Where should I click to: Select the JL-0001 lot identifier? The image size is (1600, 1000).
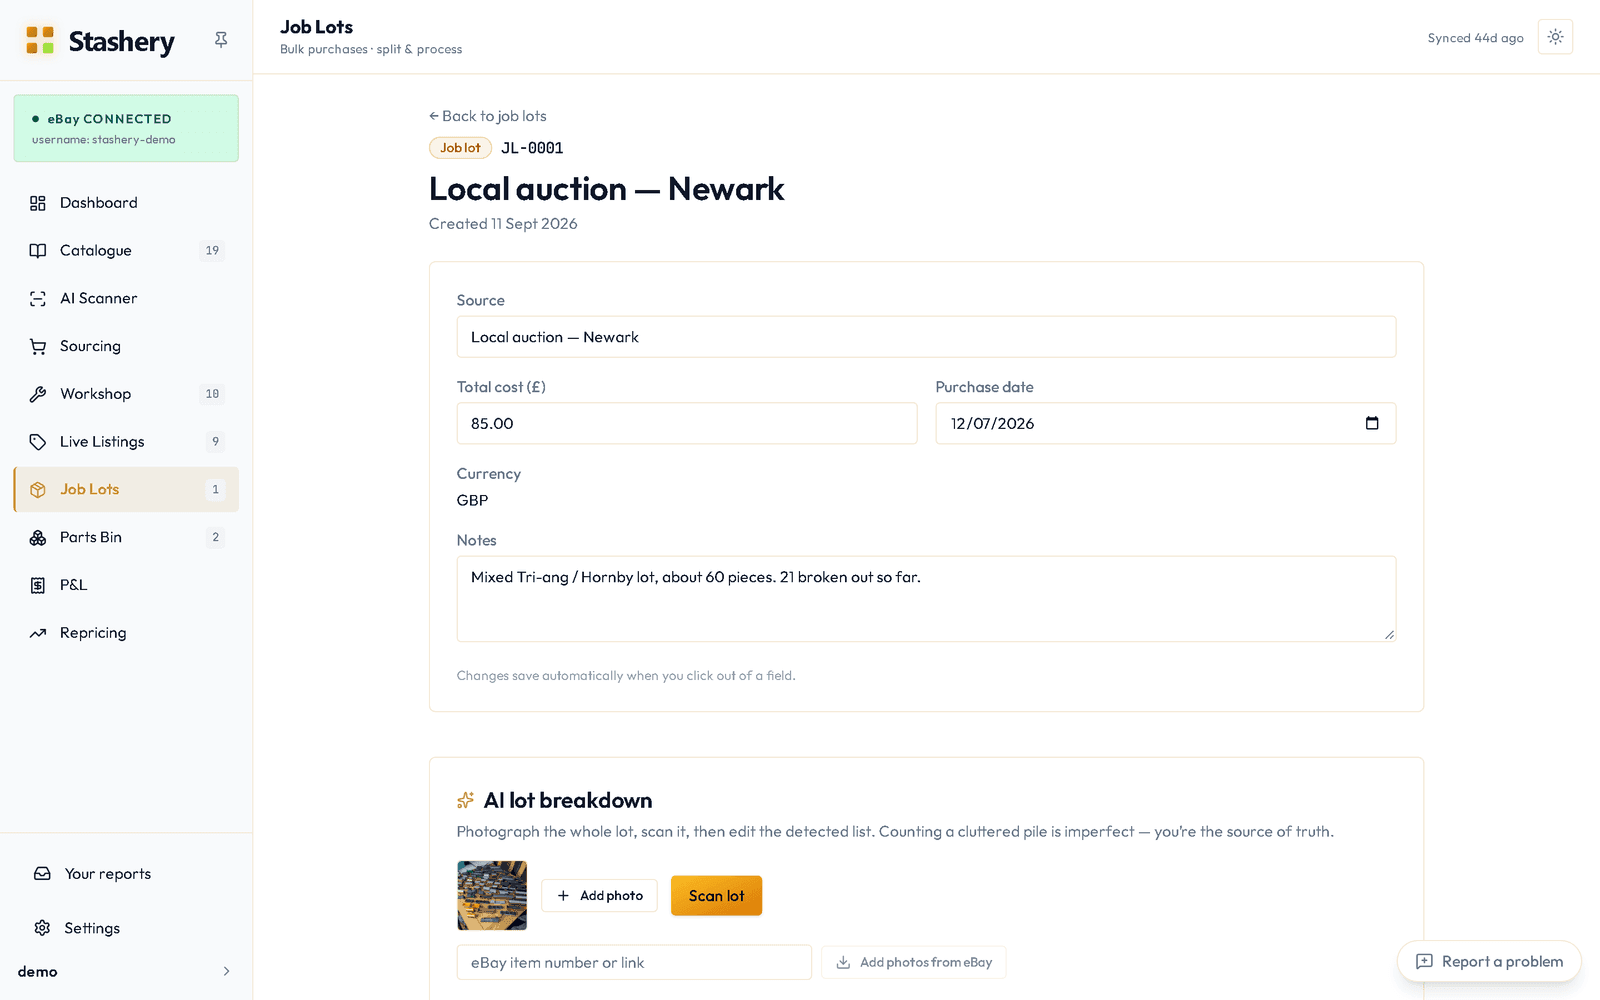pos(532,148)
